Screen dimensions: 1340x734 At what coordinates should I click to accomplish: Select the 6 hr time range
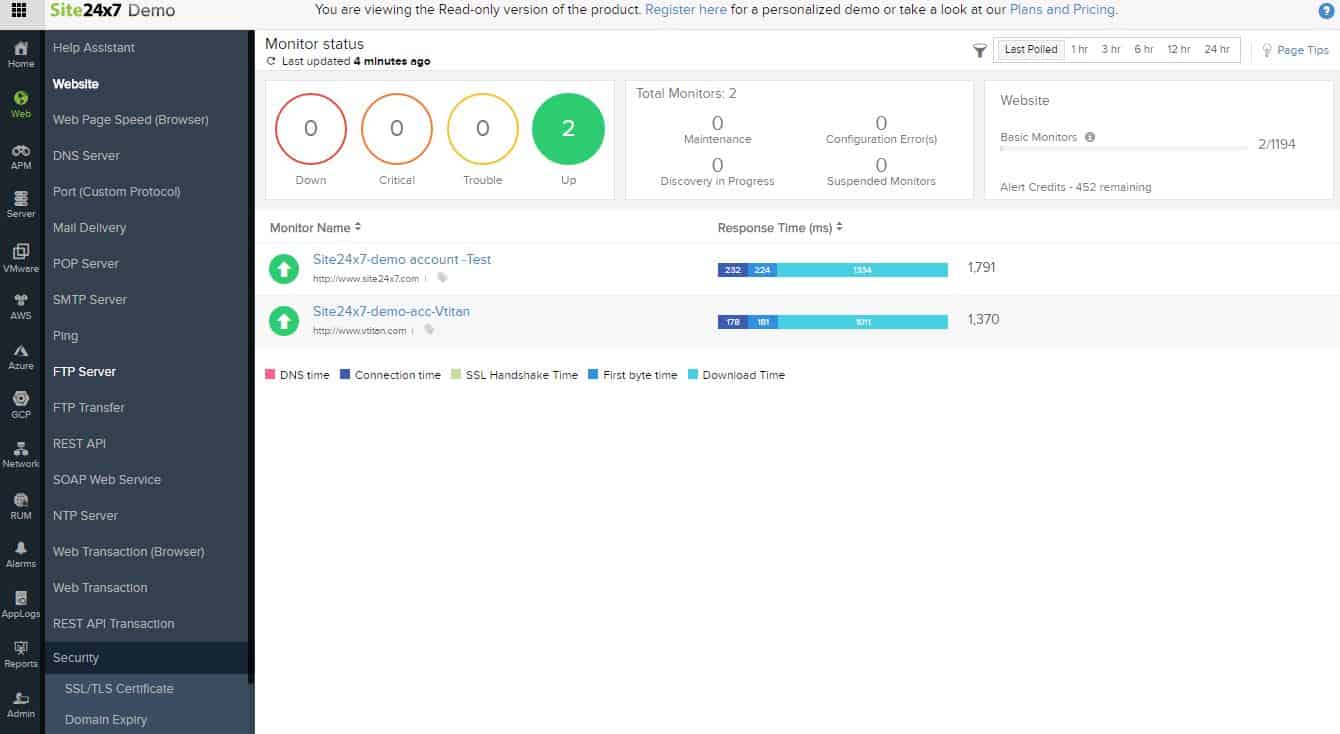tap(1144, 49)
